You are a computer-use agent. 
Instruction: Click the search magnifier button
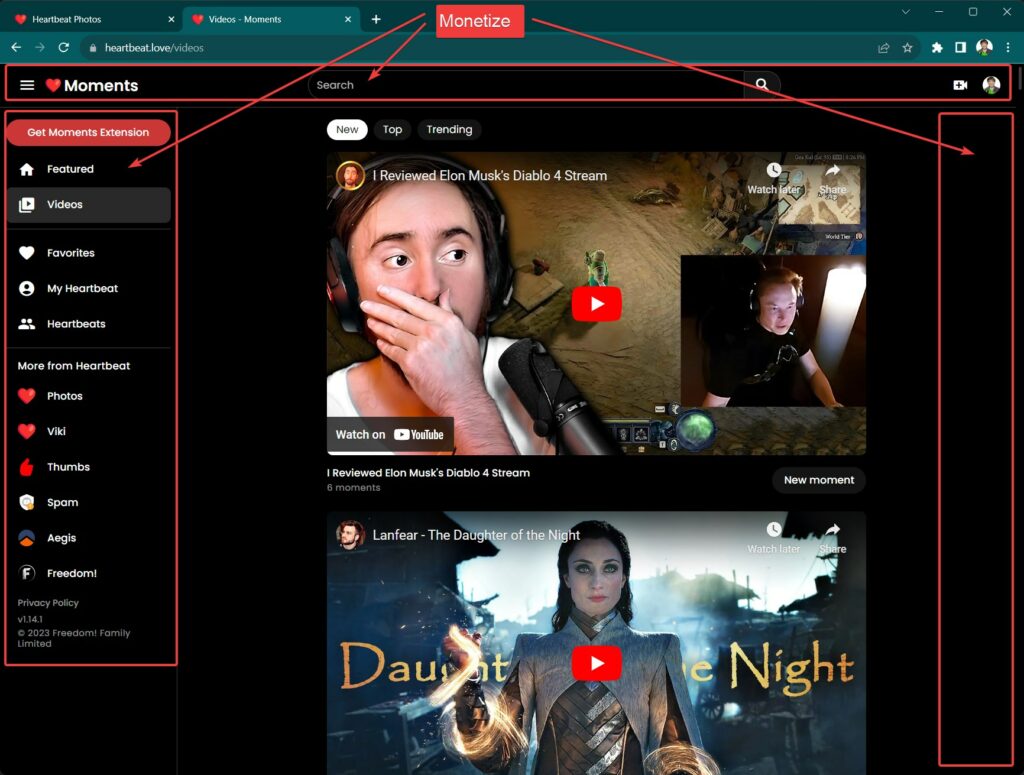point(761,84)
